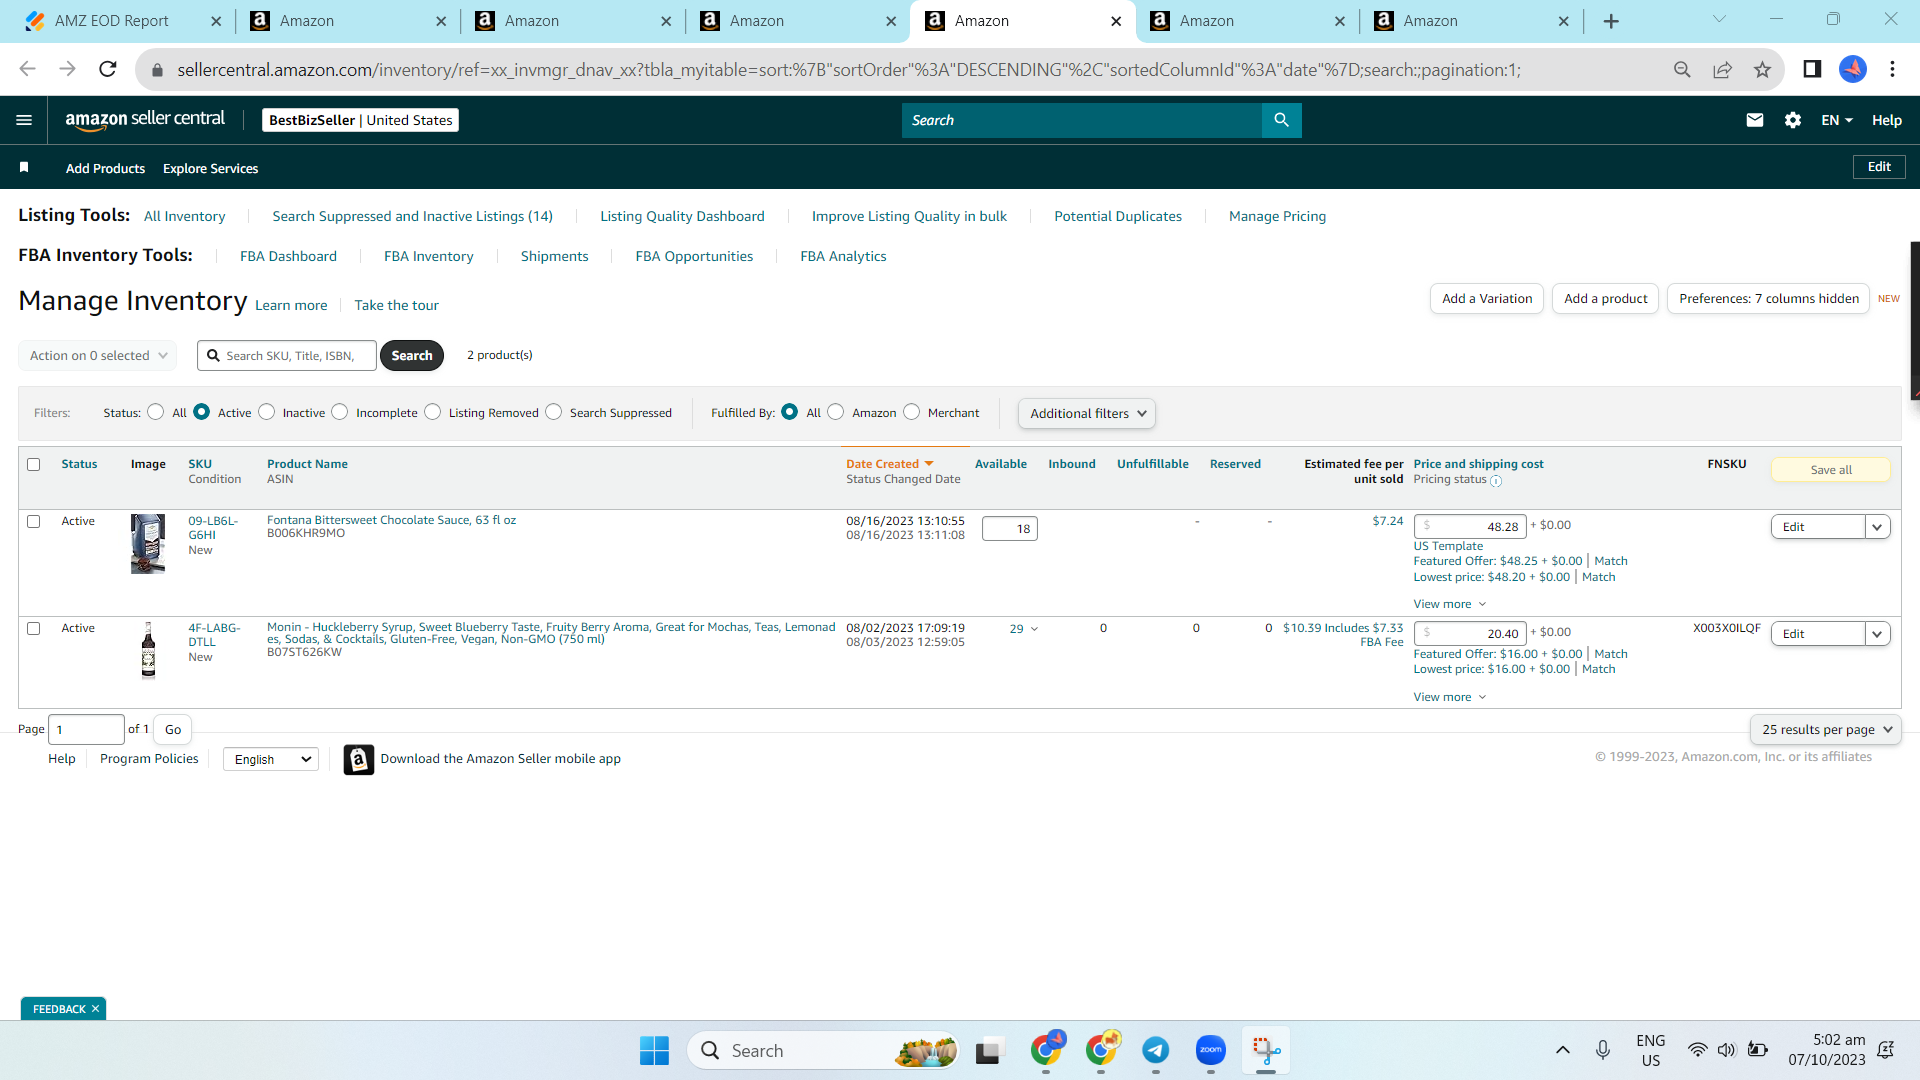The height and width of the screenshot is (1080, 1920).
Task: Expand the Monin available quantity 29 details
Action: (1024, 629)
